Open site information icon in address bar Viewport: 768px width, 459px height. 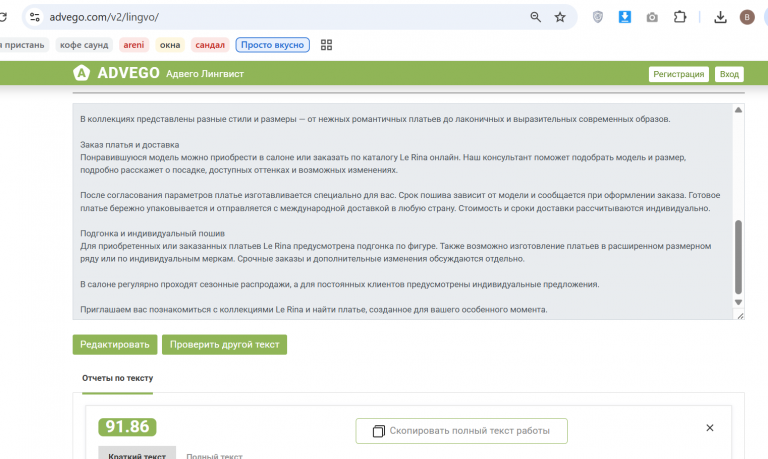35,17
